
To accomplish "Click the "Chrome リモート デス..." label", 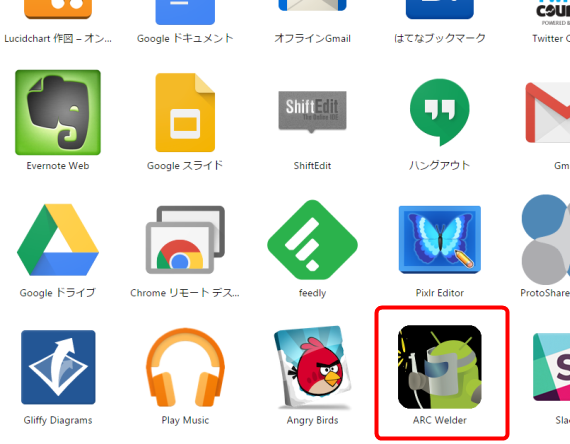I will 185,293.
